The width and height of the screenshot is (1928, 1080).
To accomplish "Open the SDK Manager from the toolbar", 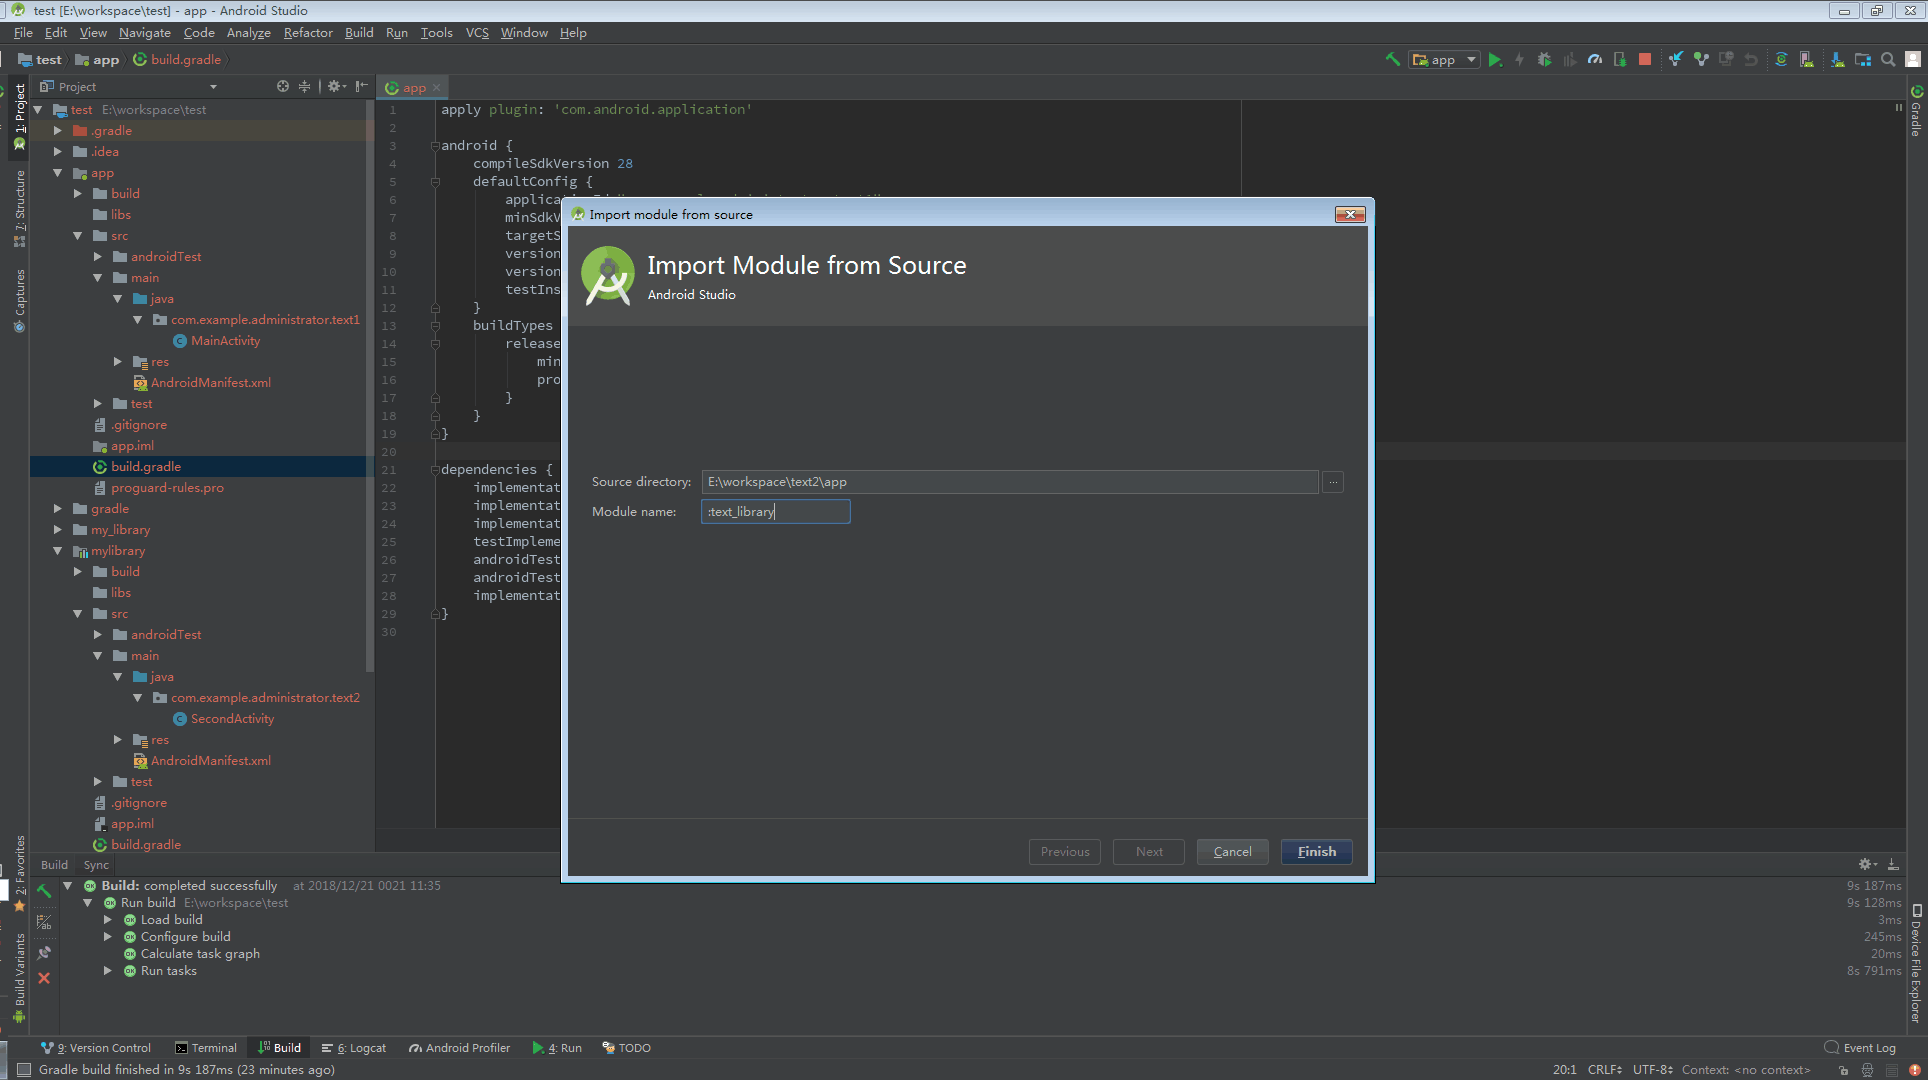I will point(1836,59).
